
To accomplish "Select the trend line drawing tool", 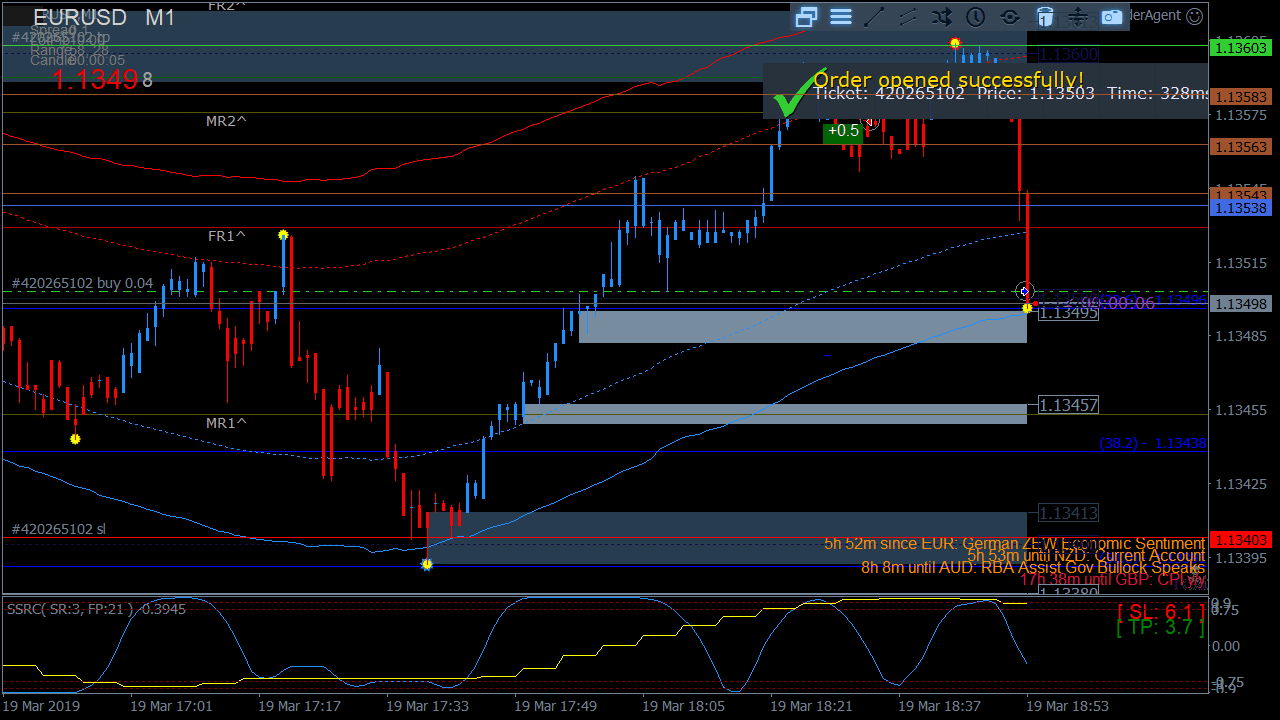I will 874,16.
